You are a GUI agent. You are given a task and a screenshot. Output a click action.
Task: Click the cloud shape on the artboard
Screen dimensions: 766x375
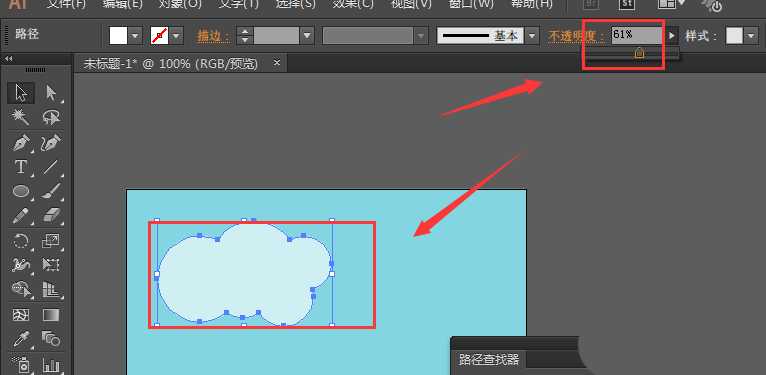pos(244,273)
